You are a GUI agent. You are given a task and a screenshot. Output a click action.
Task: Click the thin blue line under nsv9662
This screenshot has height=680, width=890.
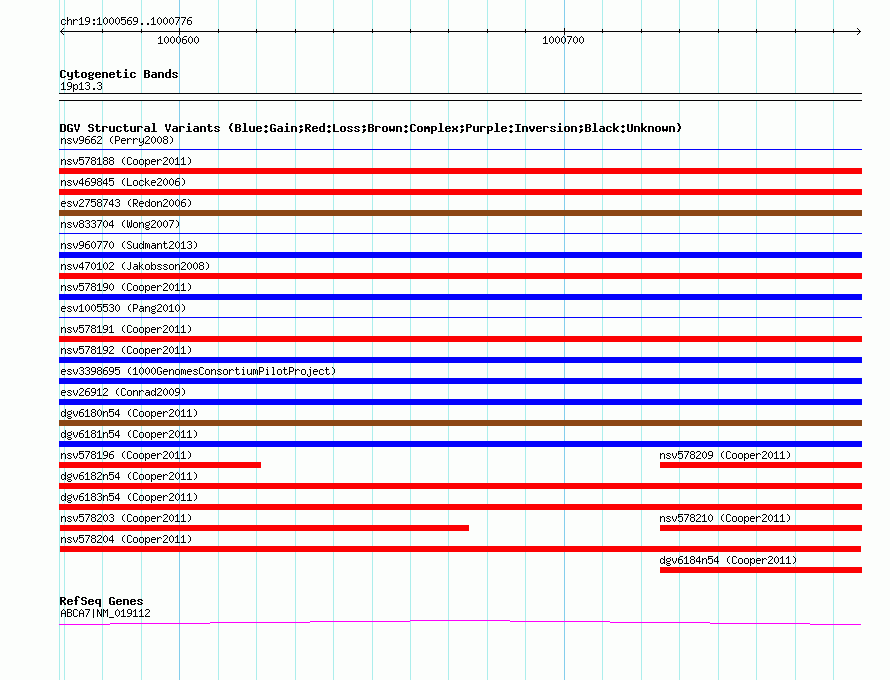click(x=460, y=150)
